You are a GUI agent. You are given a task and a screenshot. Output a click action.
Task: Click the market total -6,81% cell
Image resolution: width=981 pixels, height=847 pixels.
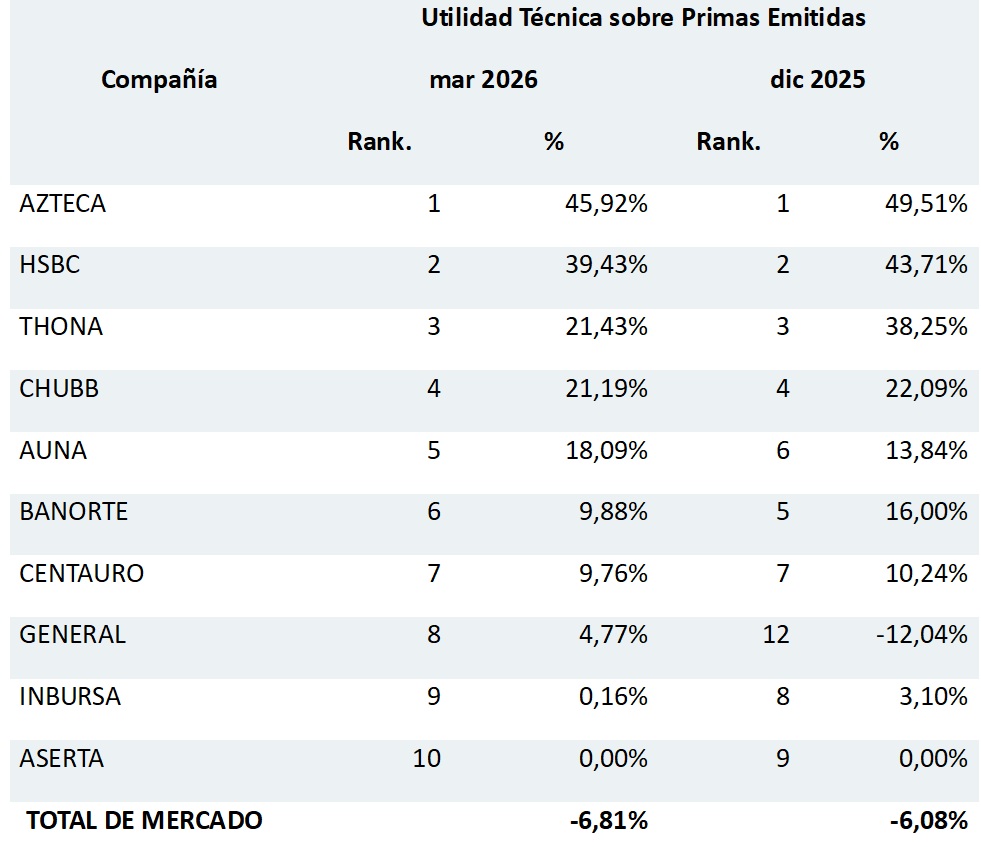click(609, 821)
